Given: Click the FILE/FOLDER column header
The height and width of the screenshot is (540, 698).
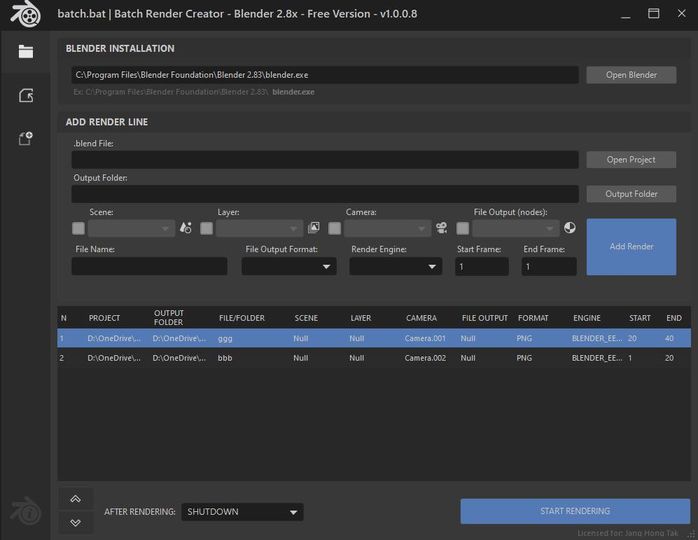Looking at the screenshot, I should coord(242,318).
